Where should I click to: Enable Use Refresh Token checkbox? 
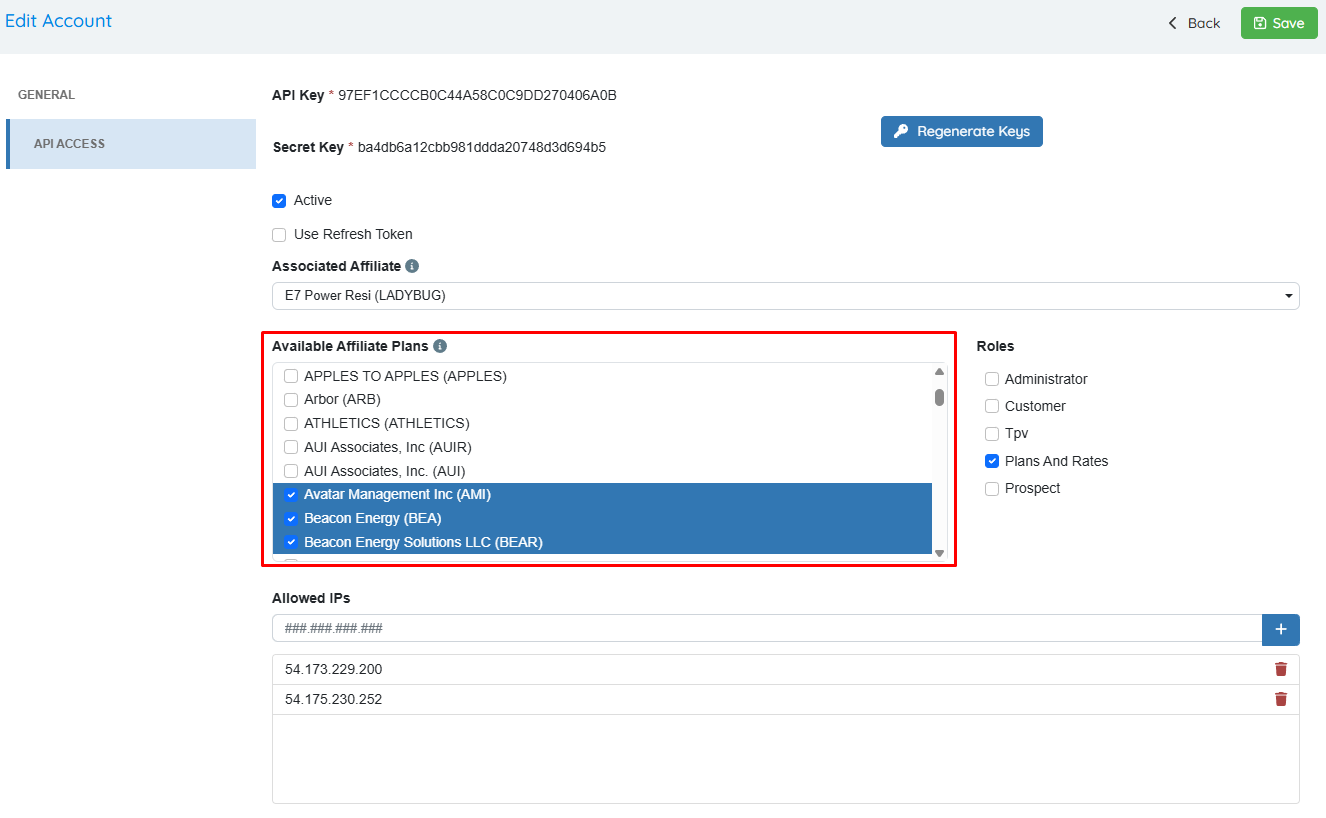tap(279, 235)
